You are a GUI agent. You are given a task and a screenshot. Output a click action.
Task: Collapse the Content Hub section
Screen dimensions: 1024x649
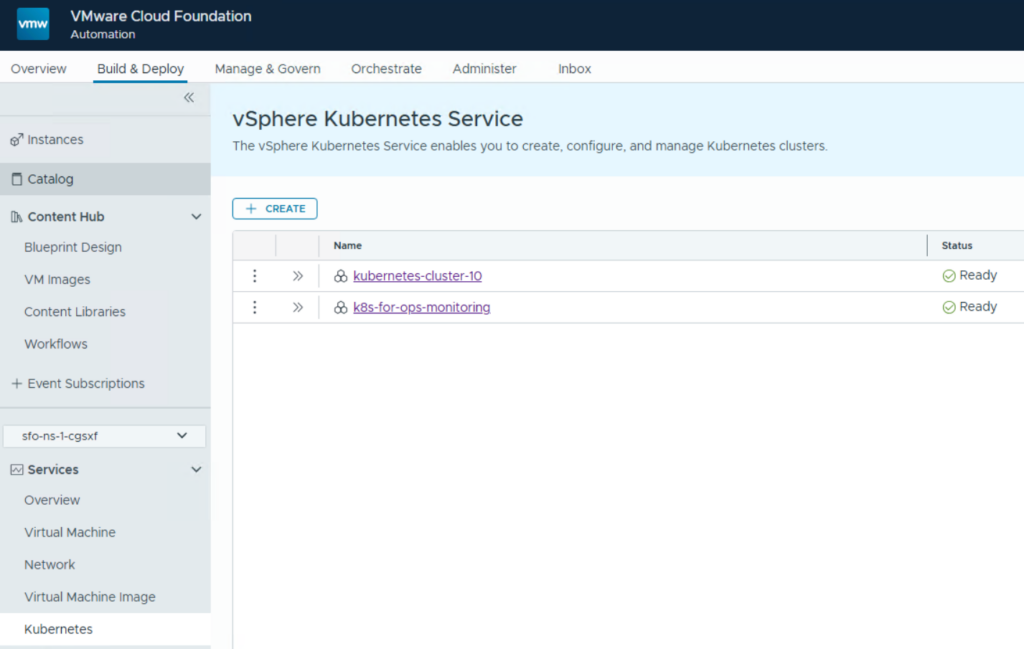click(196, 217)
